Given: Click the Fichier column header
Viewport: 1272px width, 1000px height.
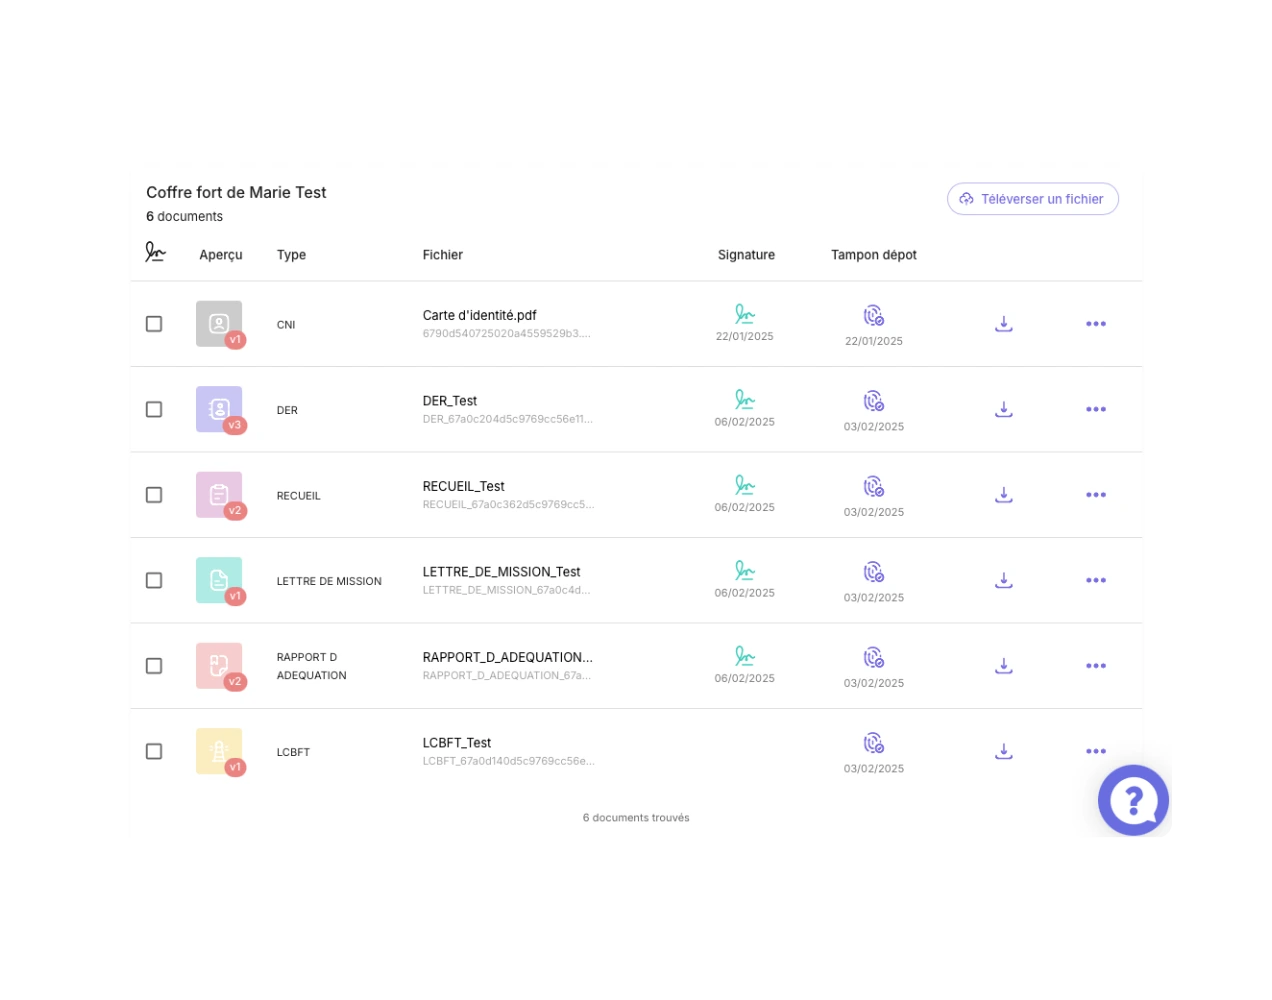Looking at the screenshot, I should (442, 255).
